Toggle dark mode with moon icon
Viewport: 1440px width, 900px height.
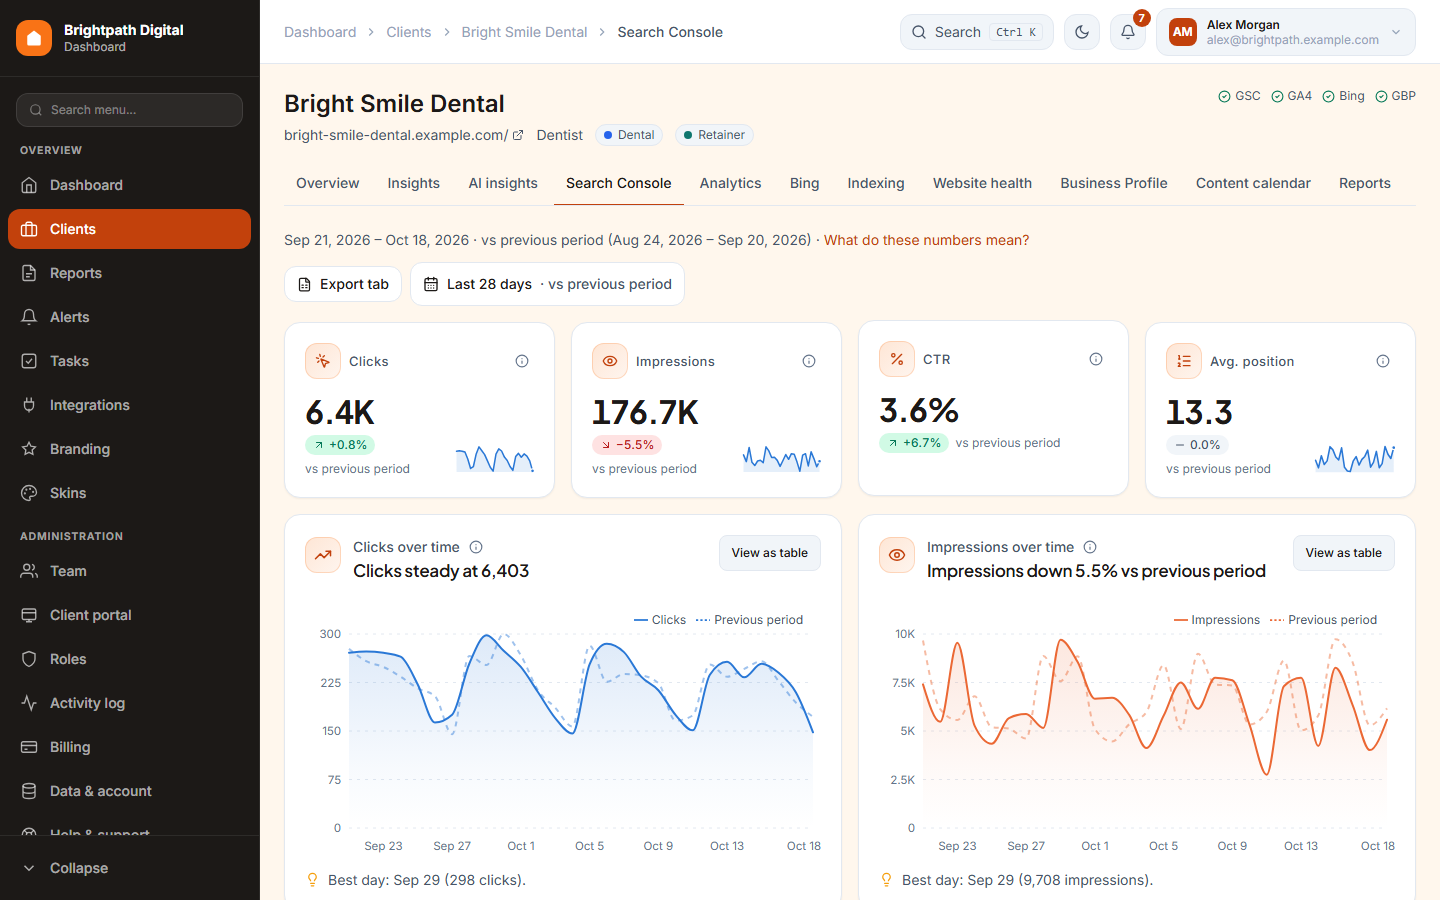click(1082, 32)
